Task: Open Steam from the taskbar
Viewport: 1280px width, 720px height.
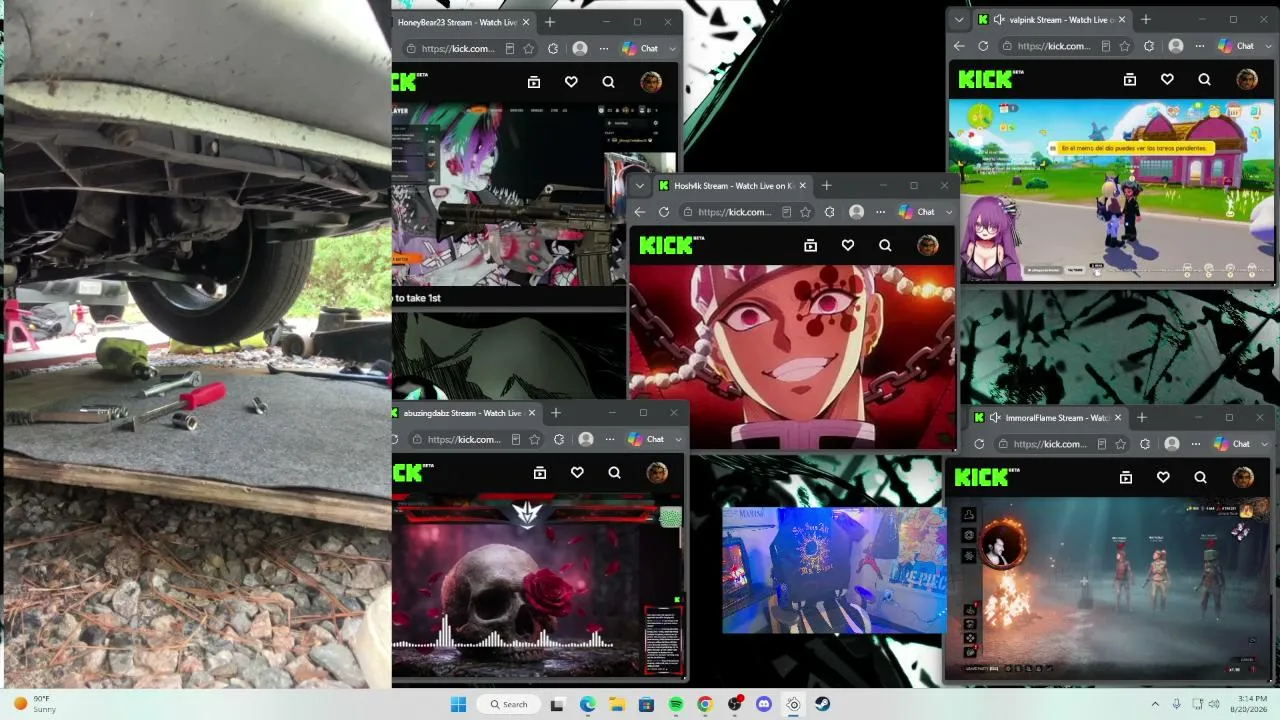Action: 823,704
